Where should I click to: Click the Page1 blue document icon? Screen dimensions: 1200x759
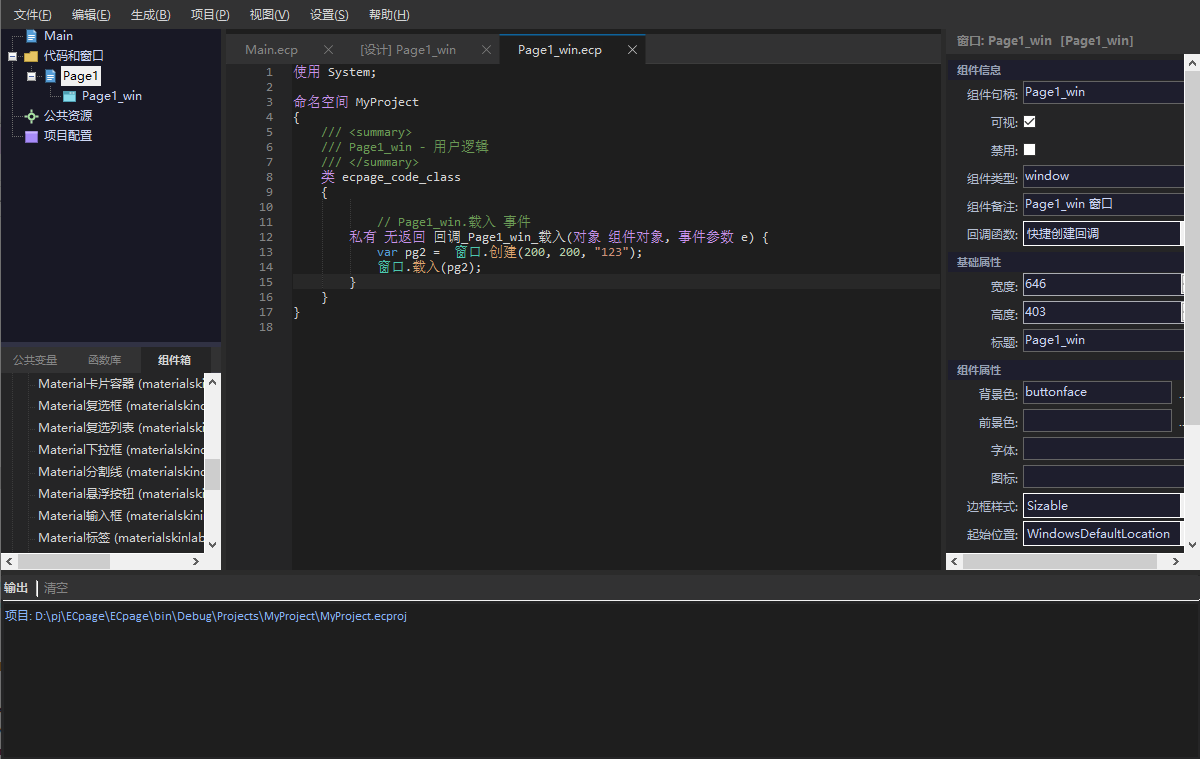(x=50, y=76)
